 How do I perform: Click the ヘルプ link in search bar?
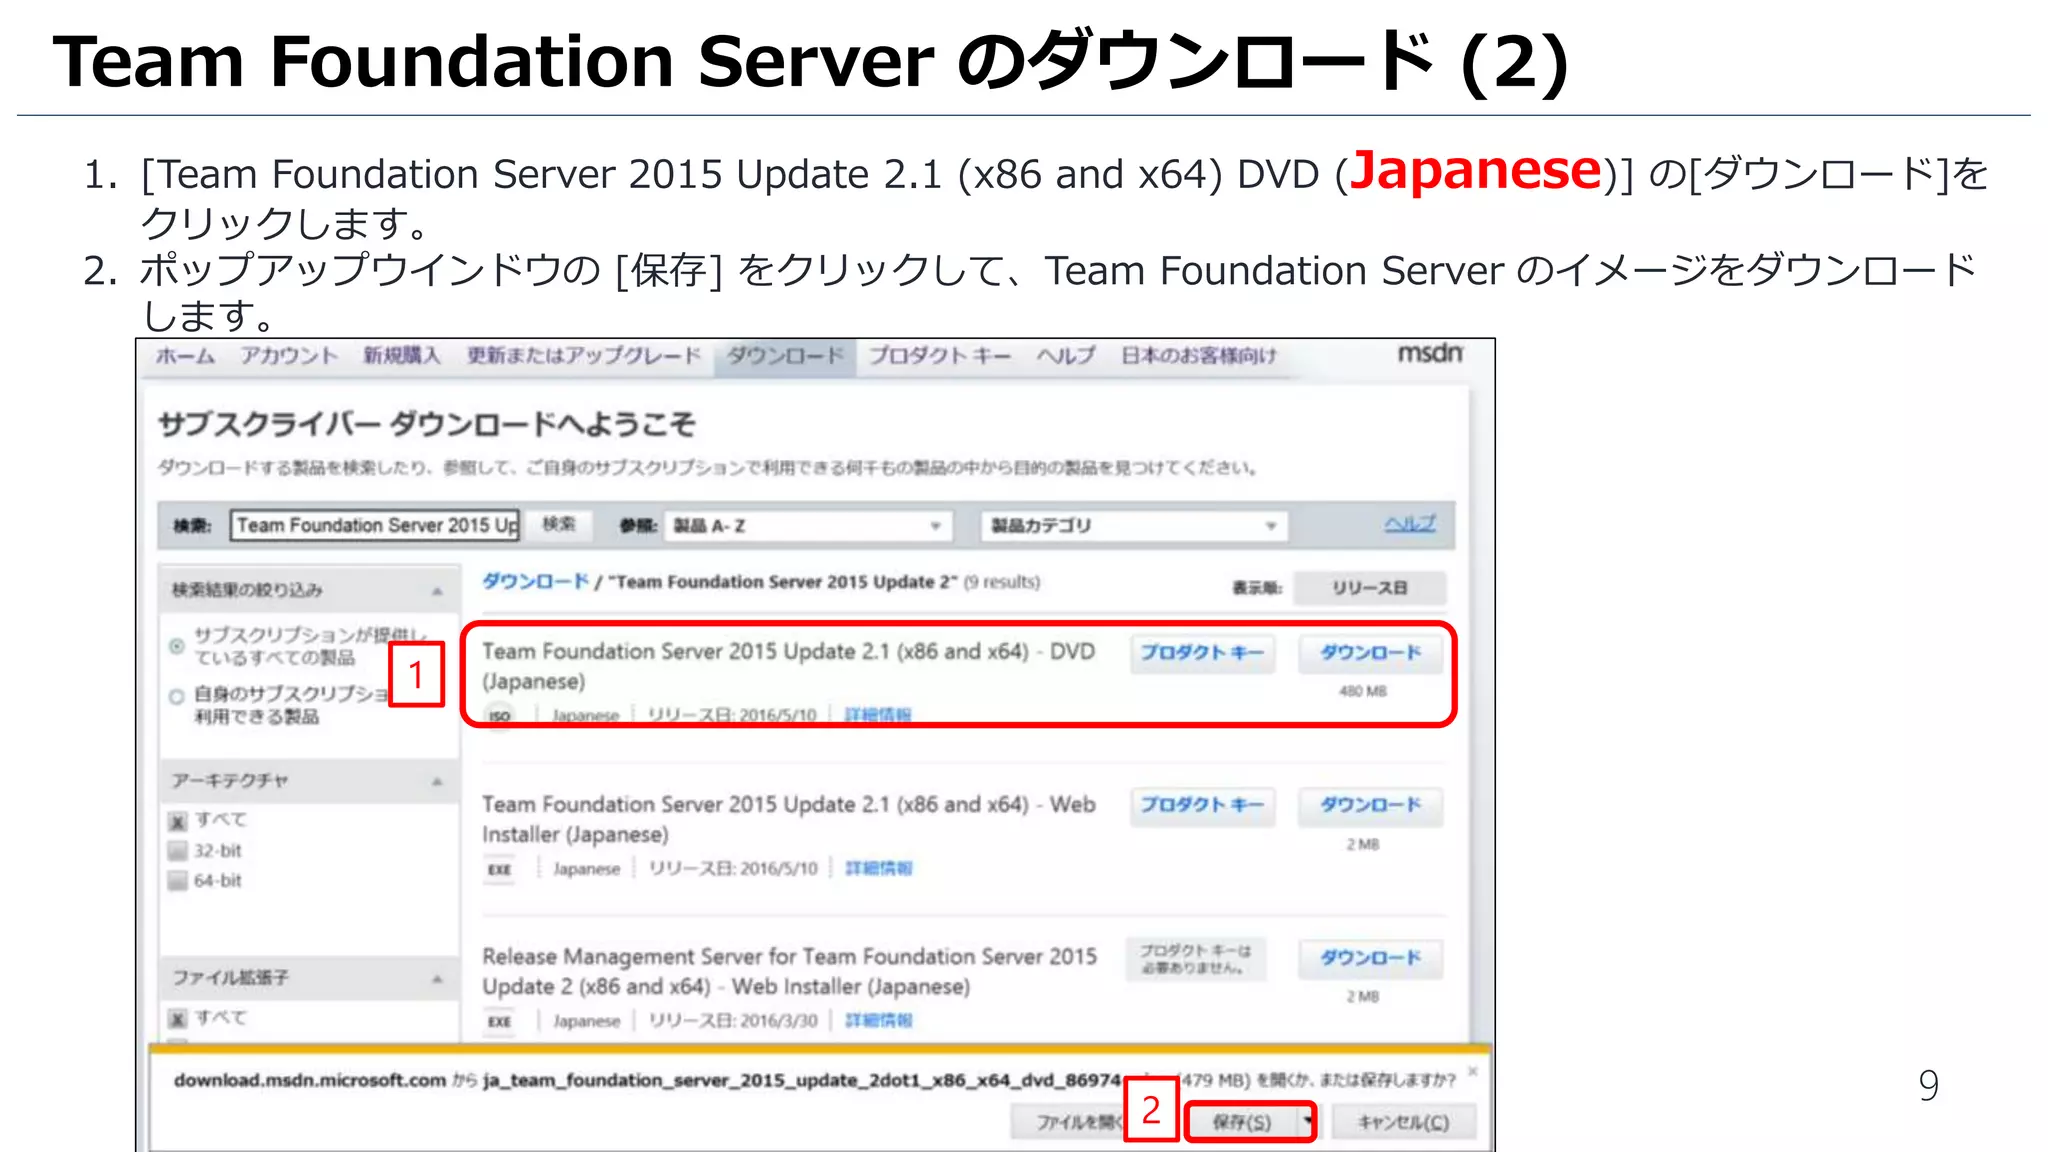(1410, 524)
